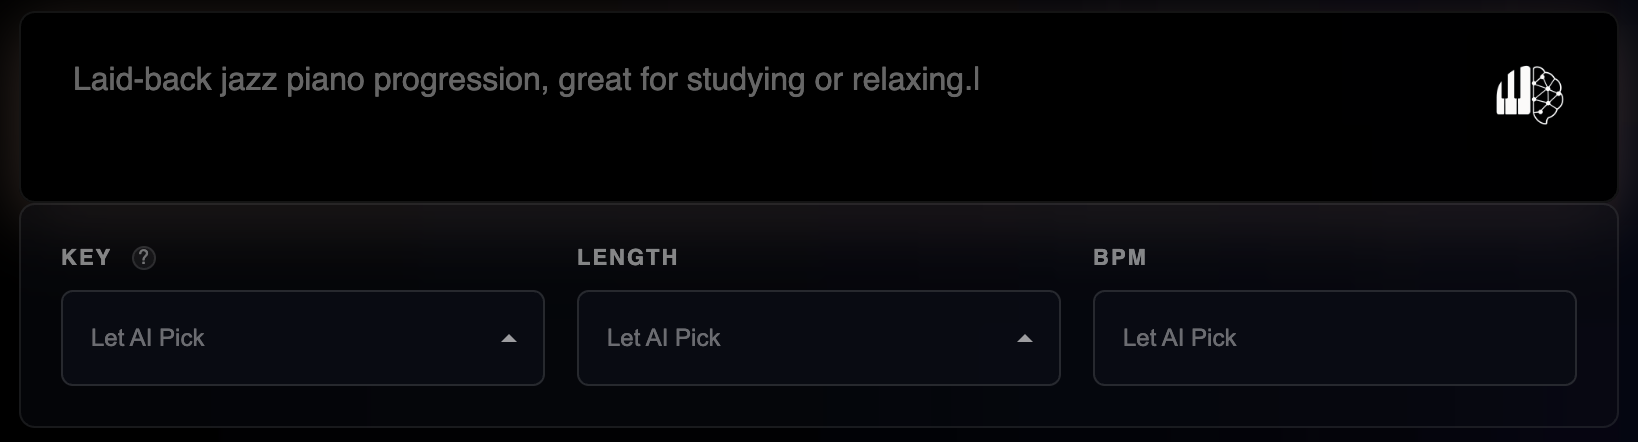Viewport: 1638px width, 442px height.
Task: Click the "Let AI Pick" text under KEY
Action: 148,338
